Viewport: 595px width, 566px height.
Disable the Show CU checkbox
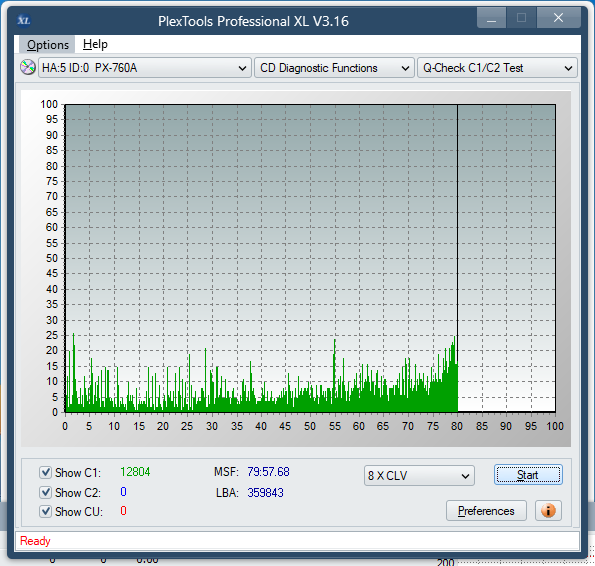[x=46, y=511]
